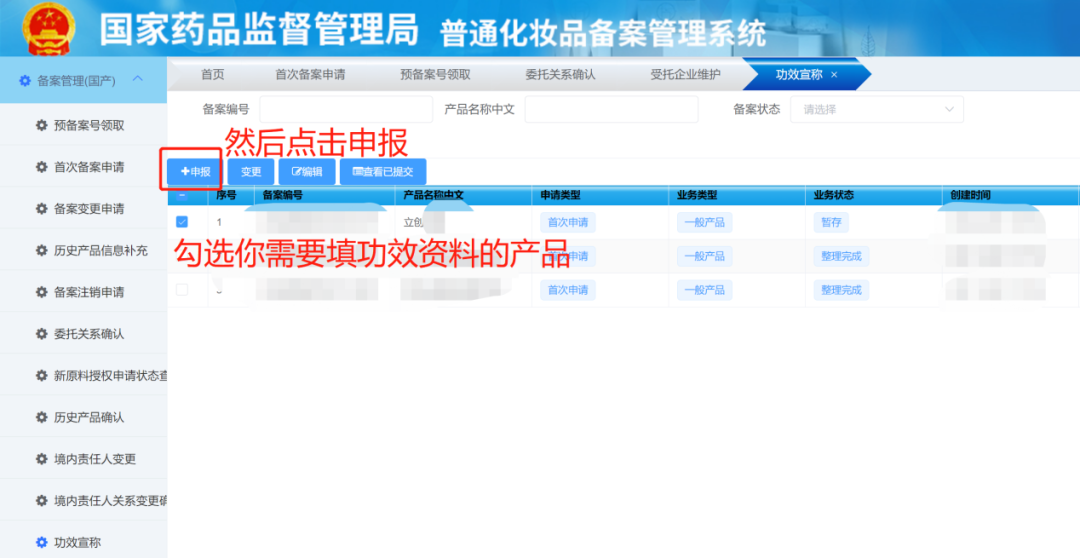Click 暂存 status tag in row 1
Viewport: 1080px width, 558px height.
coord(831,223)
